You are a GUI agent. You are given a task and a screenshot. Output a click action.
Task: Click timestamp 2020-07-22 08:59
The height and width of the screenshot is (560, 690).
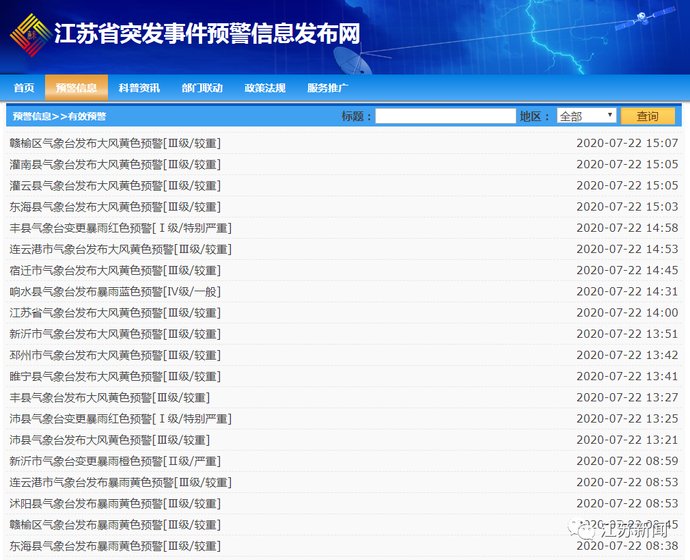point(627,461)
